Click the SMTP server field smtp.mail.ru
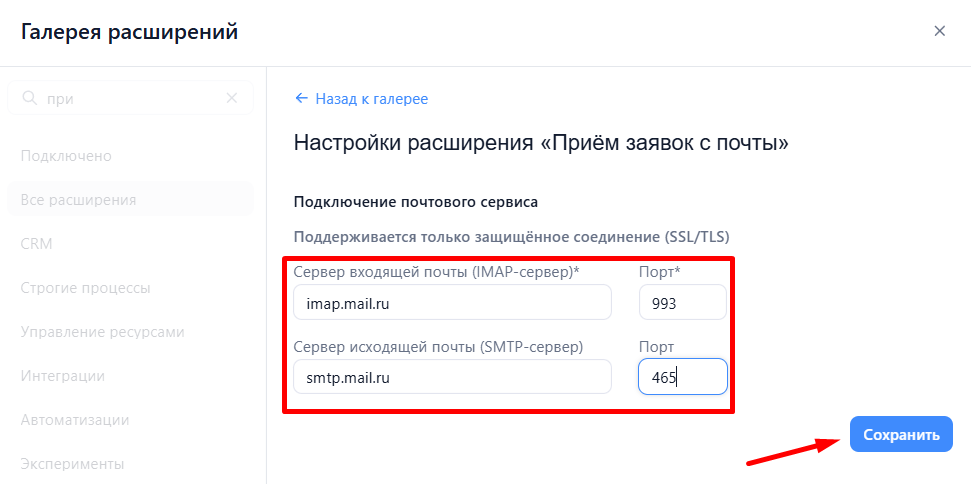Screen dimensions: 971x484 (452, 376)
